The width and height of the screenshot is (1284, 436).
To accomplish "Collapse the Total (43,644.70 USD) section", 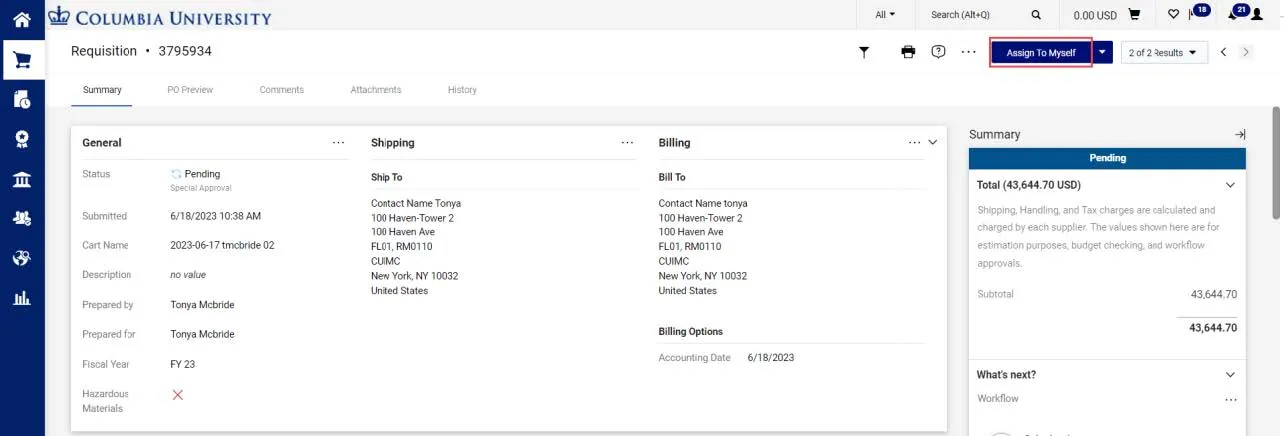I will [x=1230, y=185].
